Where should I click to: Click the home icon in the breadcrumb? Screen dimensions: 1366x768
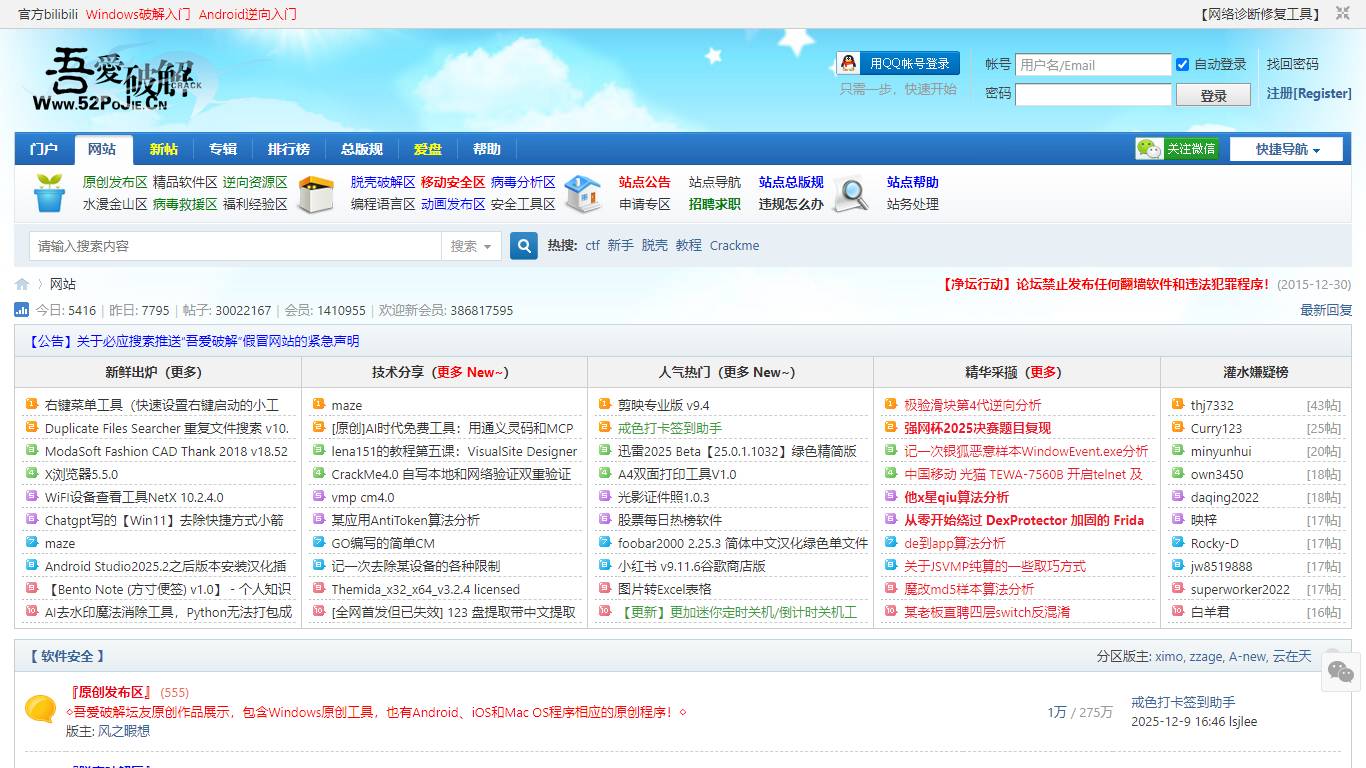pos(21,283)
